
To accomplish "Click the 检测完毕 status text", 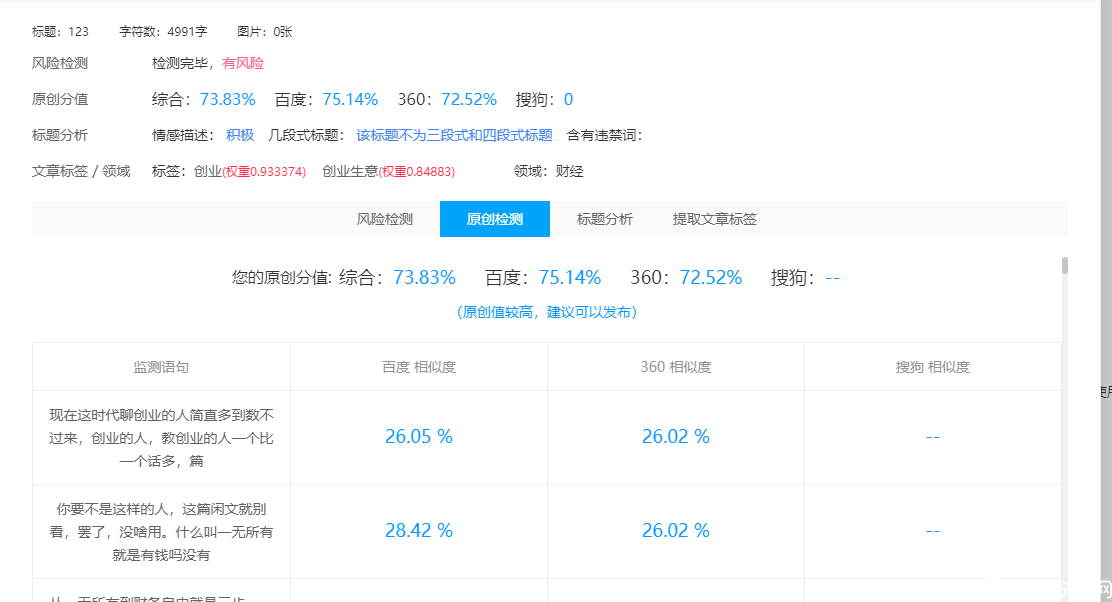I will (x=179, y=63).
